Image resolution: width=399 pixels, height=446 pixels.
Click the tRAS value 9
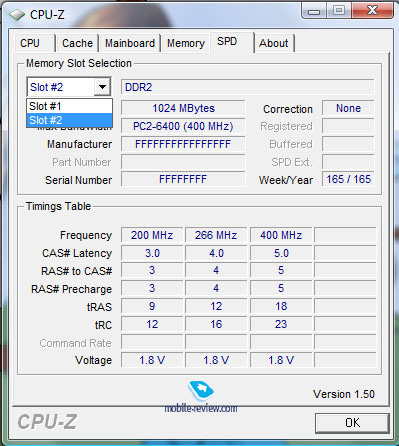click(x=152, y=306)
